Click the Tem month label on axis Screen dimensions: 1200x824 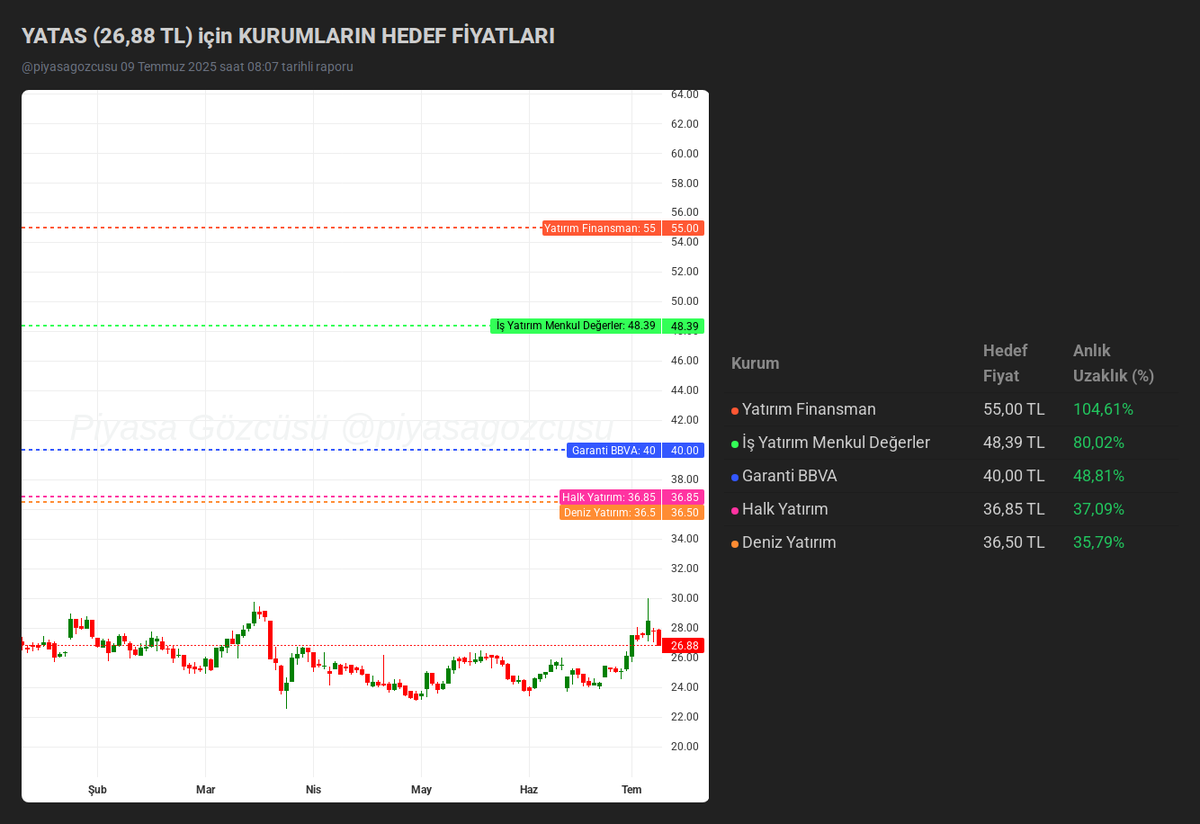(631, 790)
